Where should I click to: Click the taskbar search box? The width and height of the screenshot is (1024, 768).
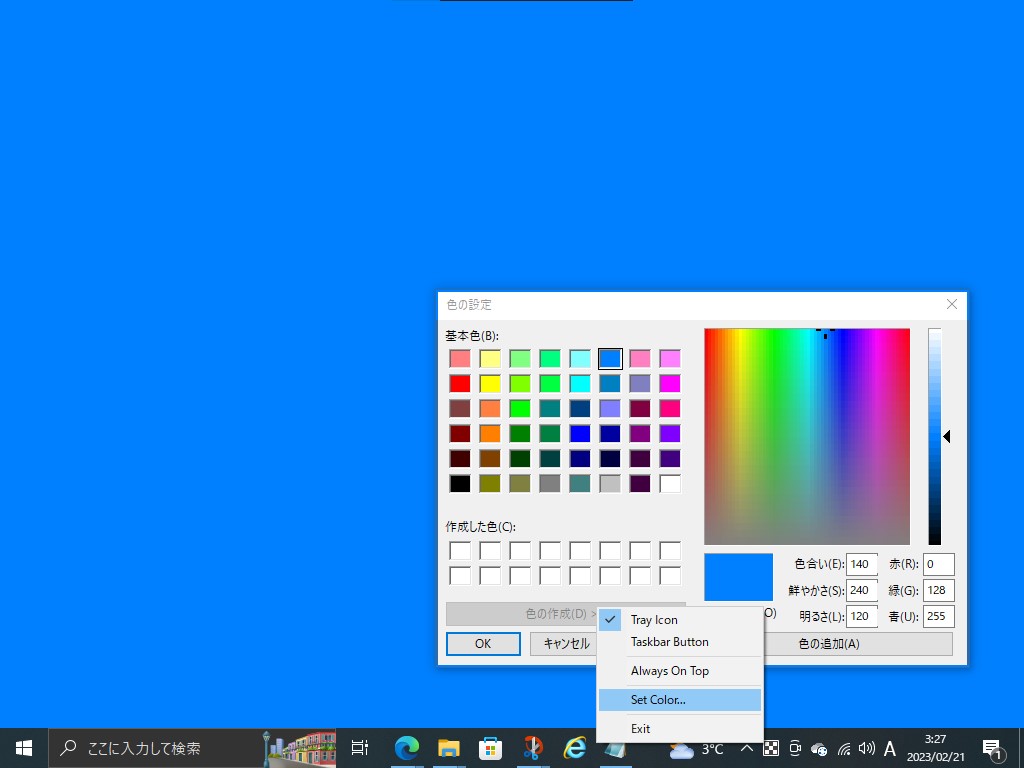(192, 748)
